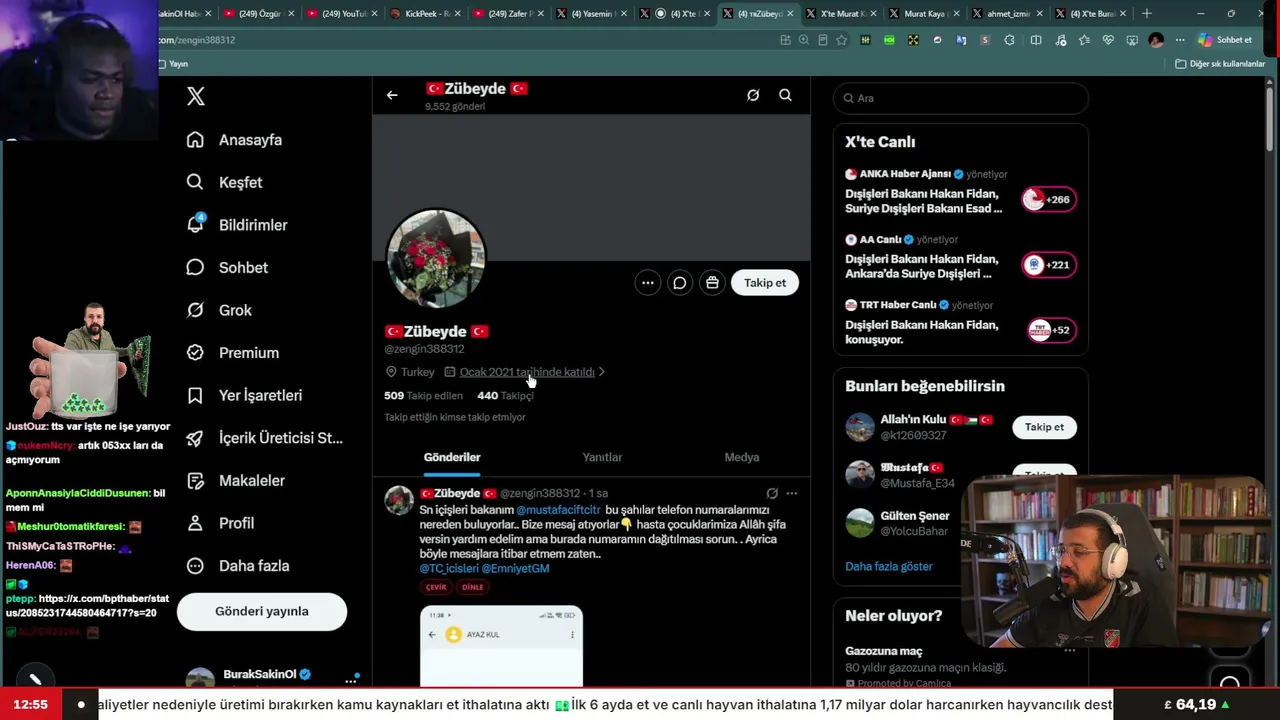The height and width of the screenshot is (720, 1280).
Task: Open the @EmniyetGM mention link
Action: 515,568
